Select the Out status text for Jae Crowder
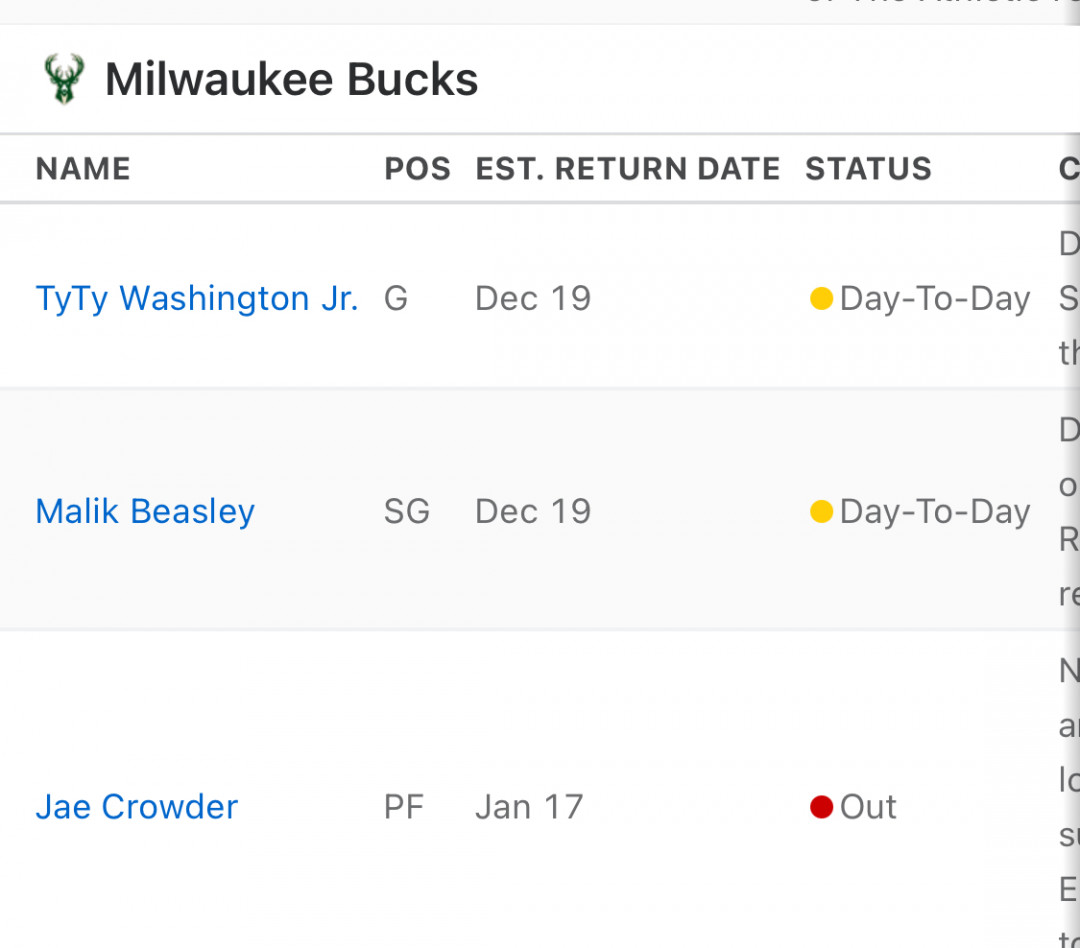1080x948 pixels. click(869, 807)
